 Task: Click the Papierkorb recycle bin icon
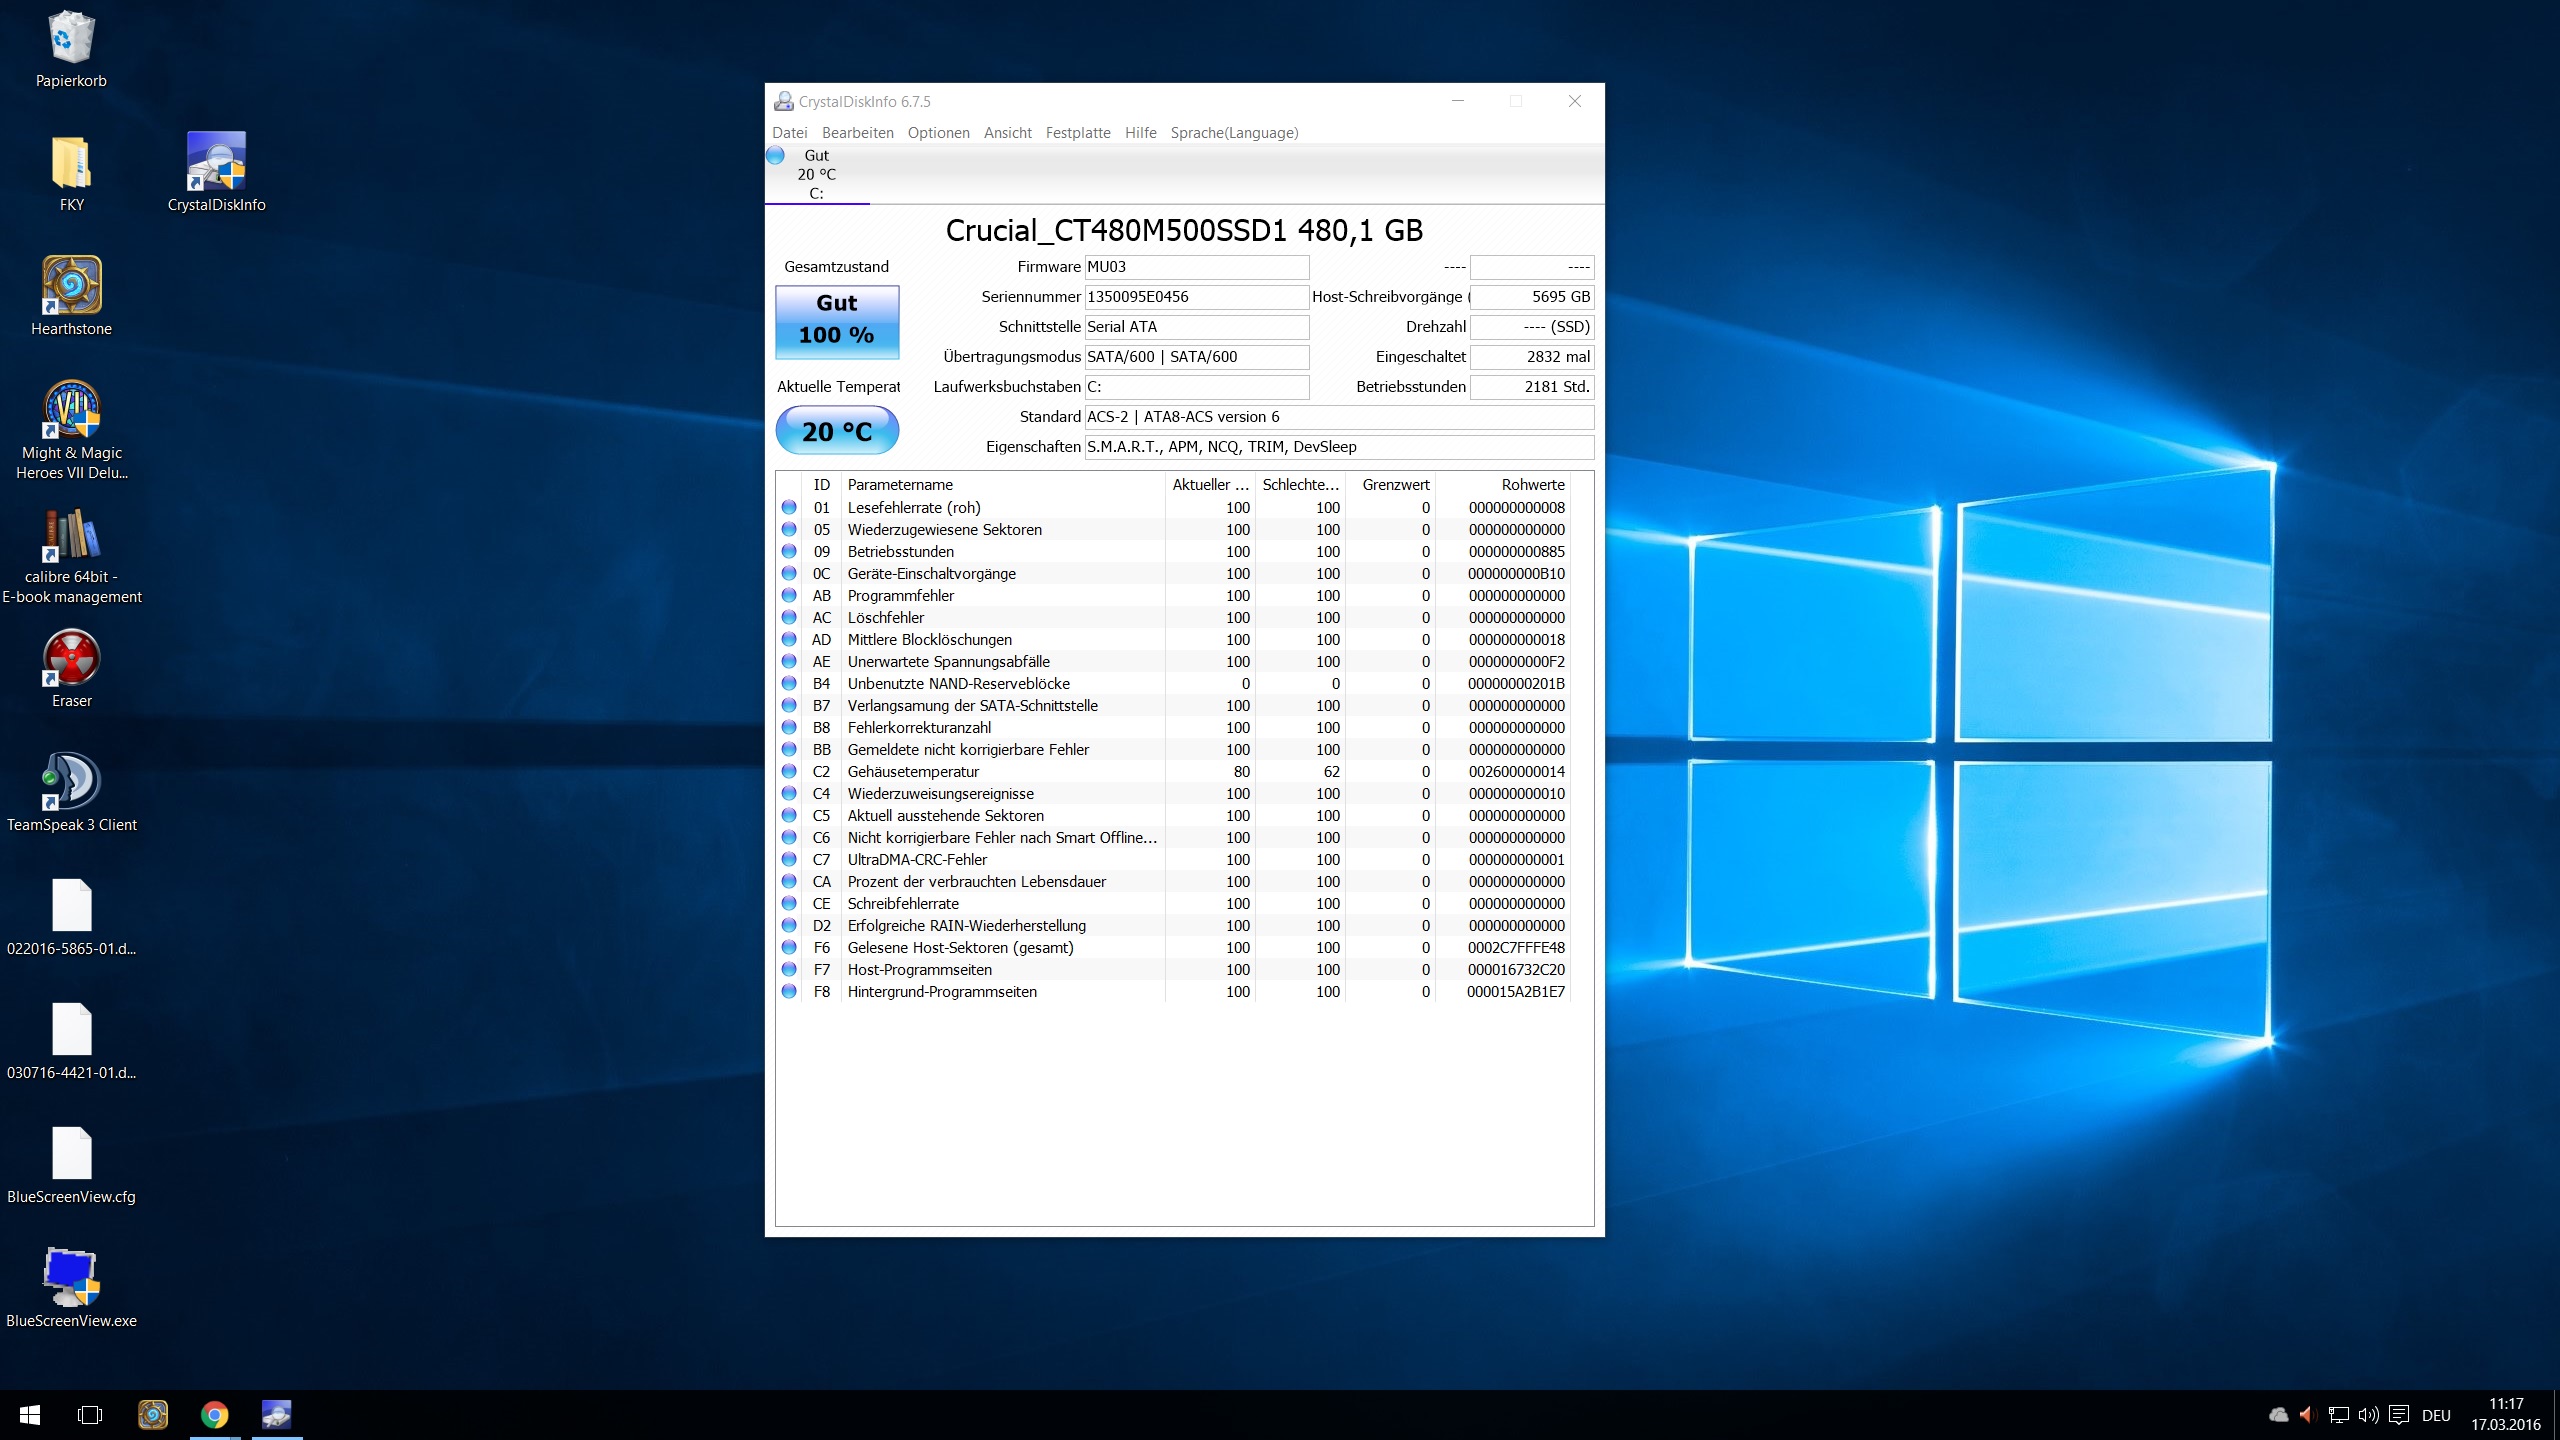[x=71, y=39]
